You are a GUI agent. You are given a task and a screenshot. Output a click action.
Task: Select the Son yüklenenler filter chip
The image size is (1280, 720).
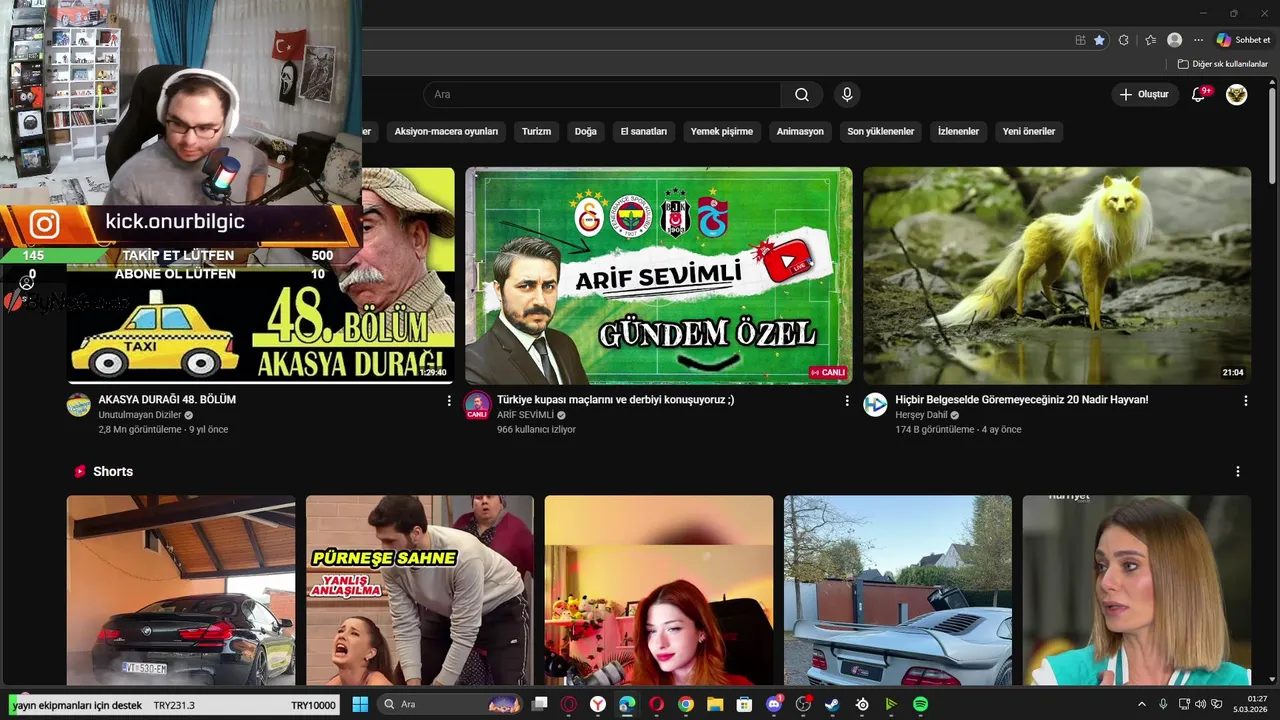[881, 131]
